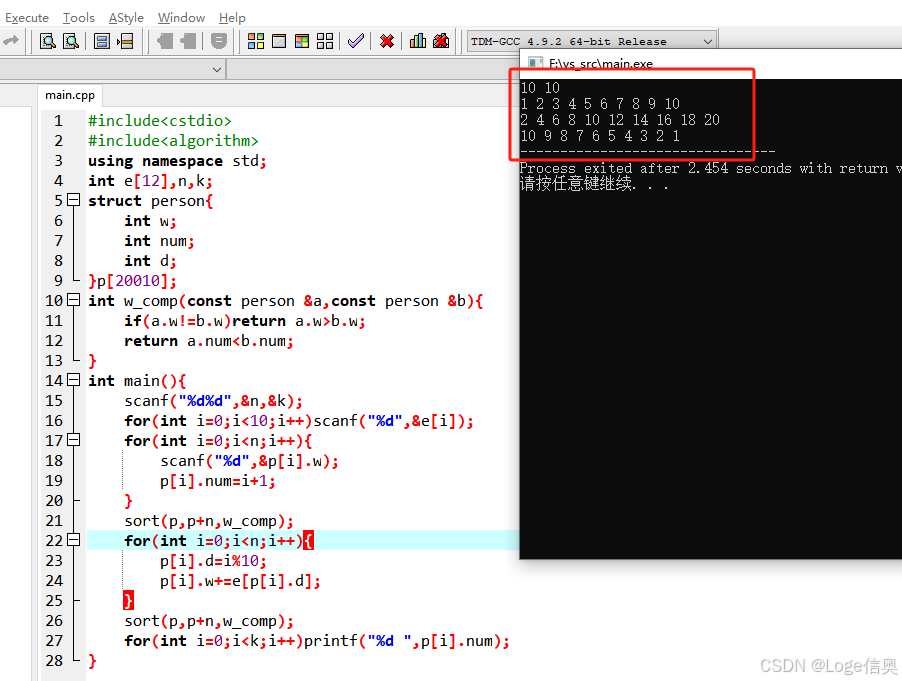Viewport: 902px width, 681px height.
Task: Open Replace in the toolbar
Action: (x=71, y=41)
